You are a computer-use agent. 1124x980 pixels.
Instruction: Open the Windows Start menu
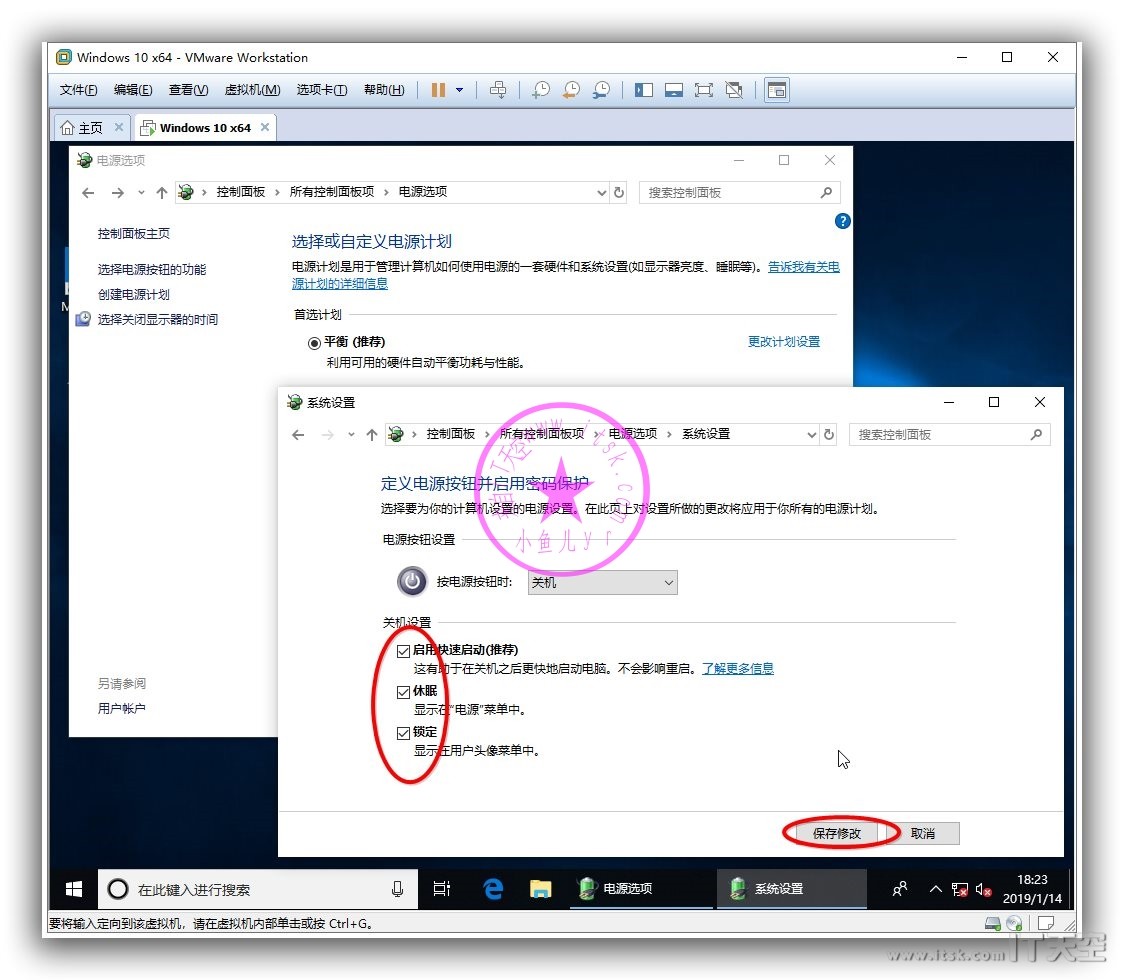pos(74,889)
